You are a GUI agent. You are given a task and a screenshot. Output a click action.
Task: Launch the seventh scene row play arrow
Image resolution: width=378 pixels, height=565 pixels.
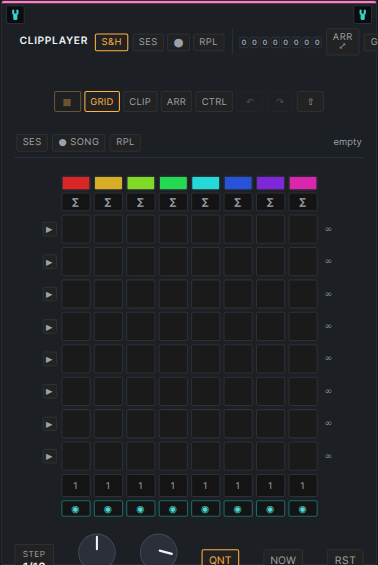click(x=49, y=424)
